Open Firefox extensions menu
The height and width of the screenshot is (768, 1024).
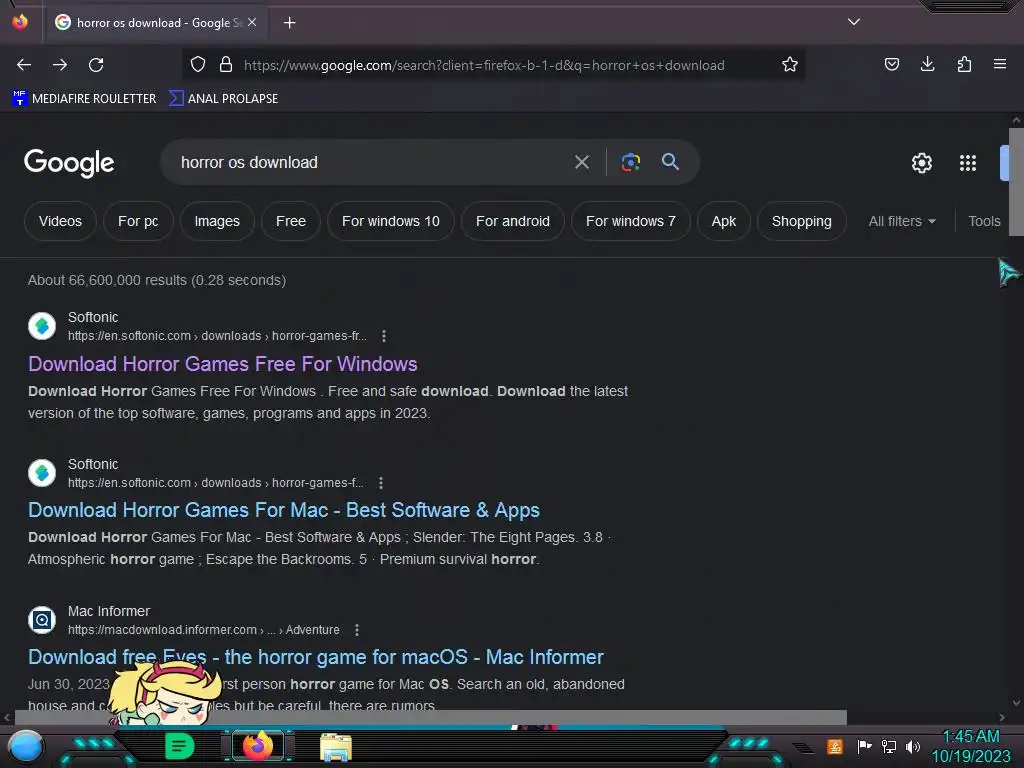click(964, 64)
